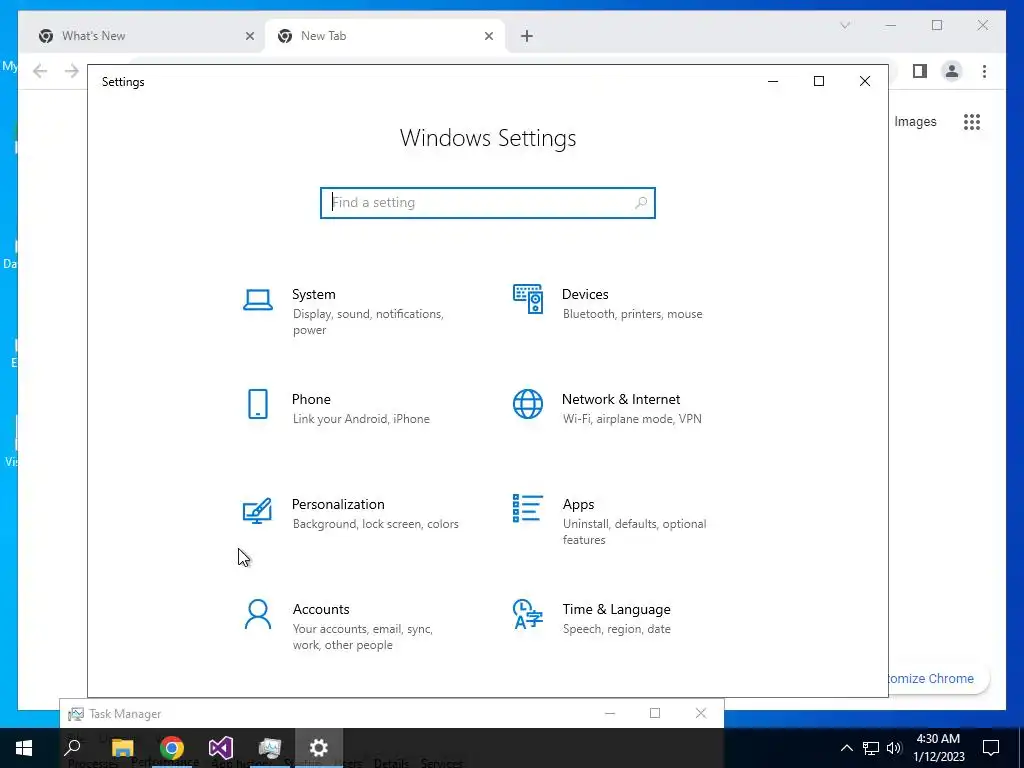1024x768 pixels.
Task: Click the 4:30 AM clock in taskbar
Action: click(938, 739)
